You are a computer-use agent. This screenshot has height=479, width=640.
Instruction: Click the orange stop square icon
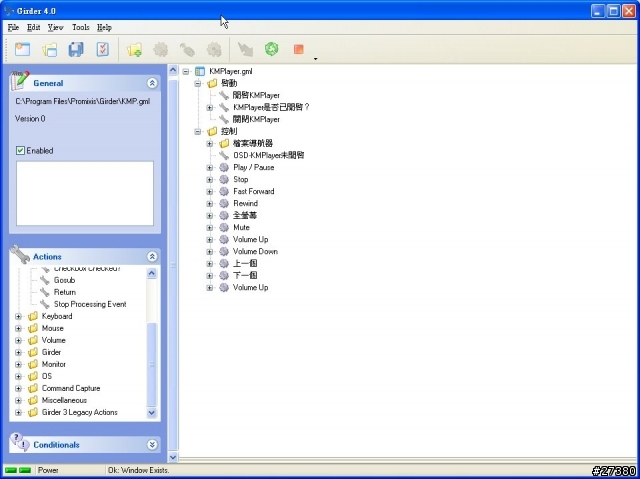click(x=298, y=49)
